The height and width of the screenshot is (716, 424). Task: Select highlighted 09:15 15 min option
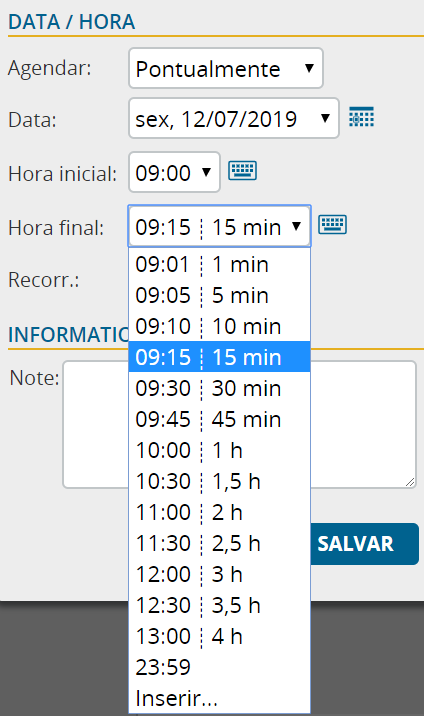coord(220,357)
